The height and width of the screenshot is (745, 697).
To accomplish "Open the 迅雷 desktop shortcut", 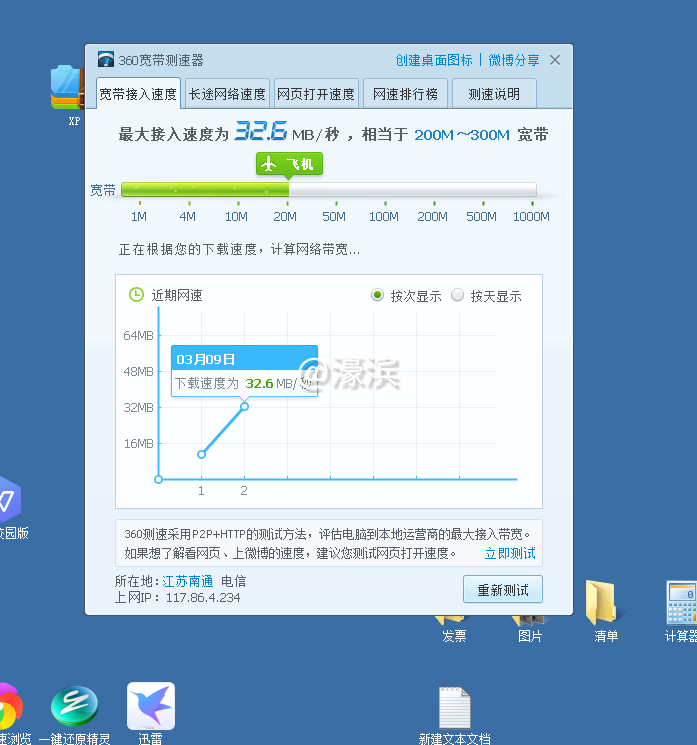I will pyautogui.click(x=151, y=706).
